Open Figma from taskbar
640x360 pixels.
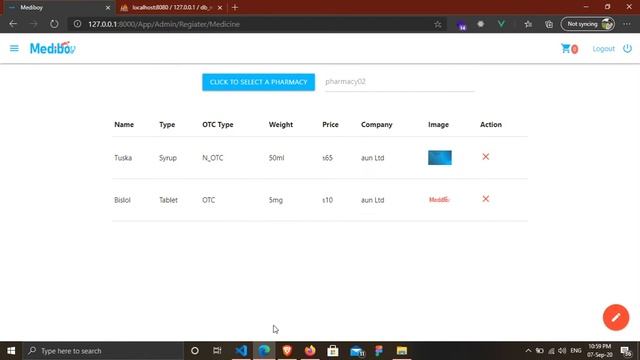pos(379,351)
